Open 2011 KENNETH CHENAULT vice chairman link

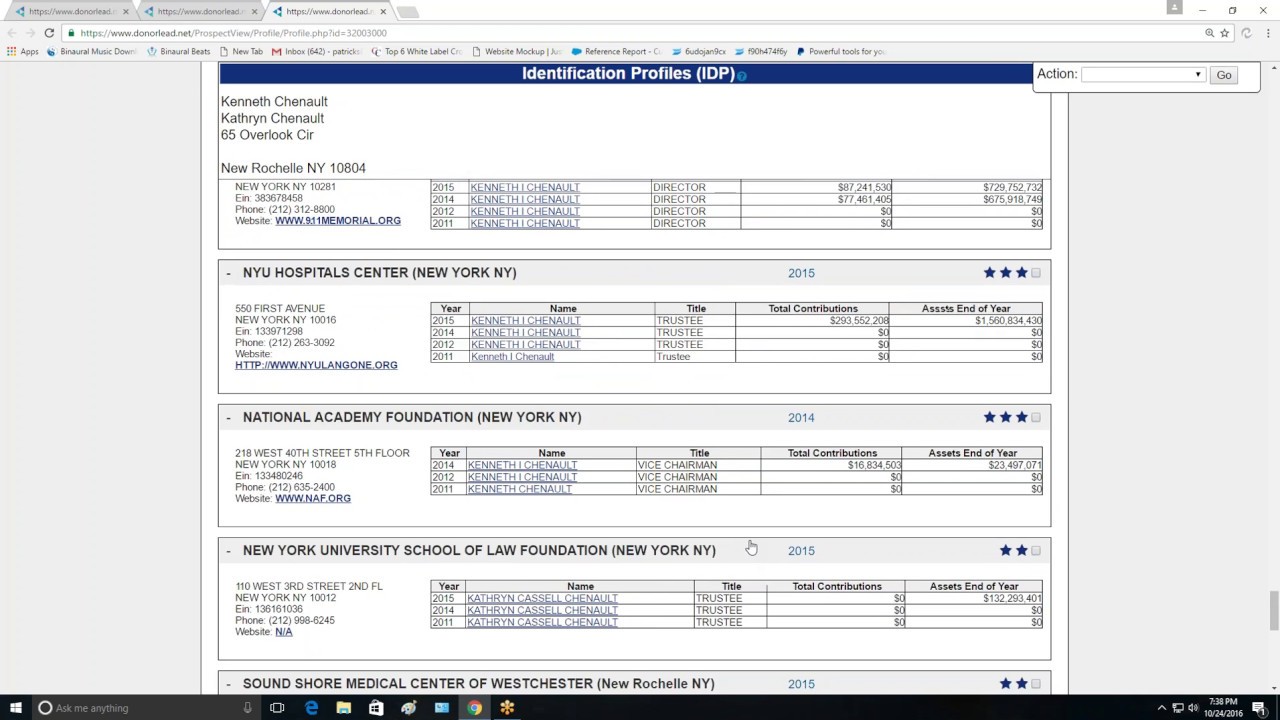[x=520, y=489]
